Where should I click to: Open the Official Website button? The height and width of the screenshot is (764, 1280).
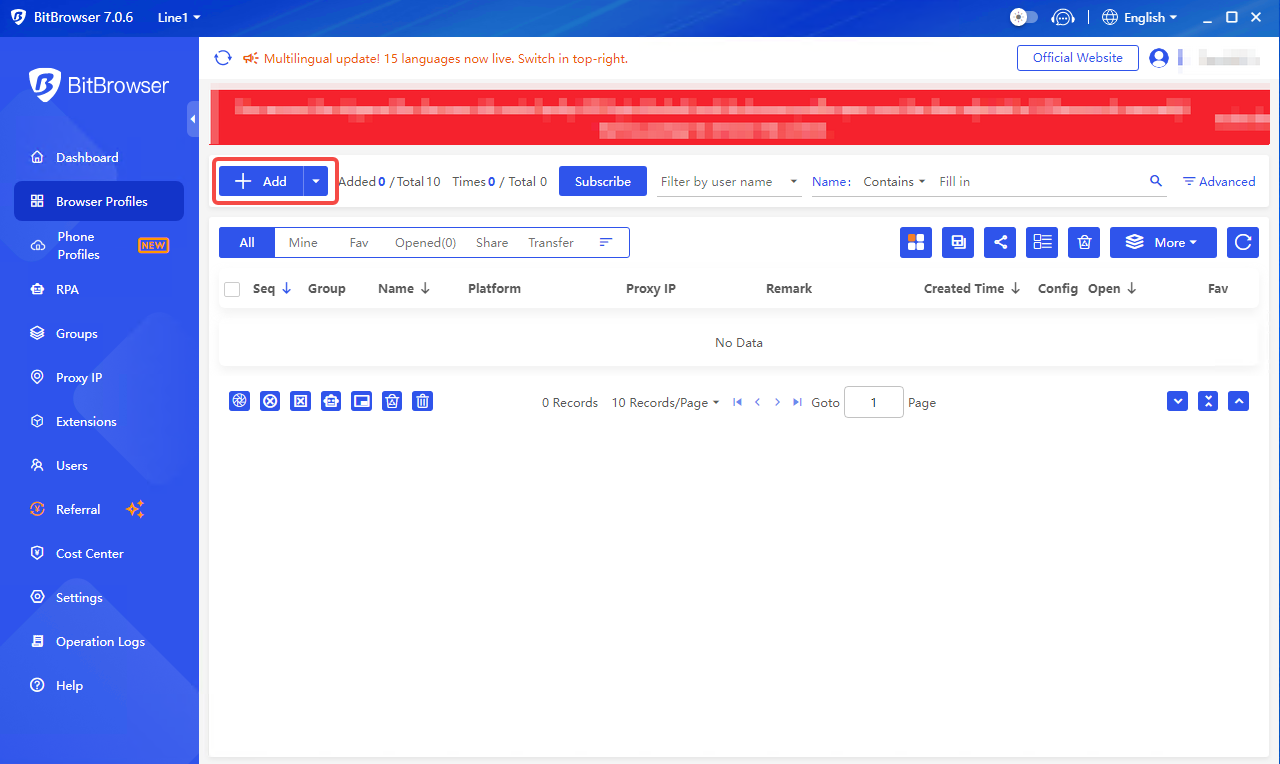click(1078, 58)
